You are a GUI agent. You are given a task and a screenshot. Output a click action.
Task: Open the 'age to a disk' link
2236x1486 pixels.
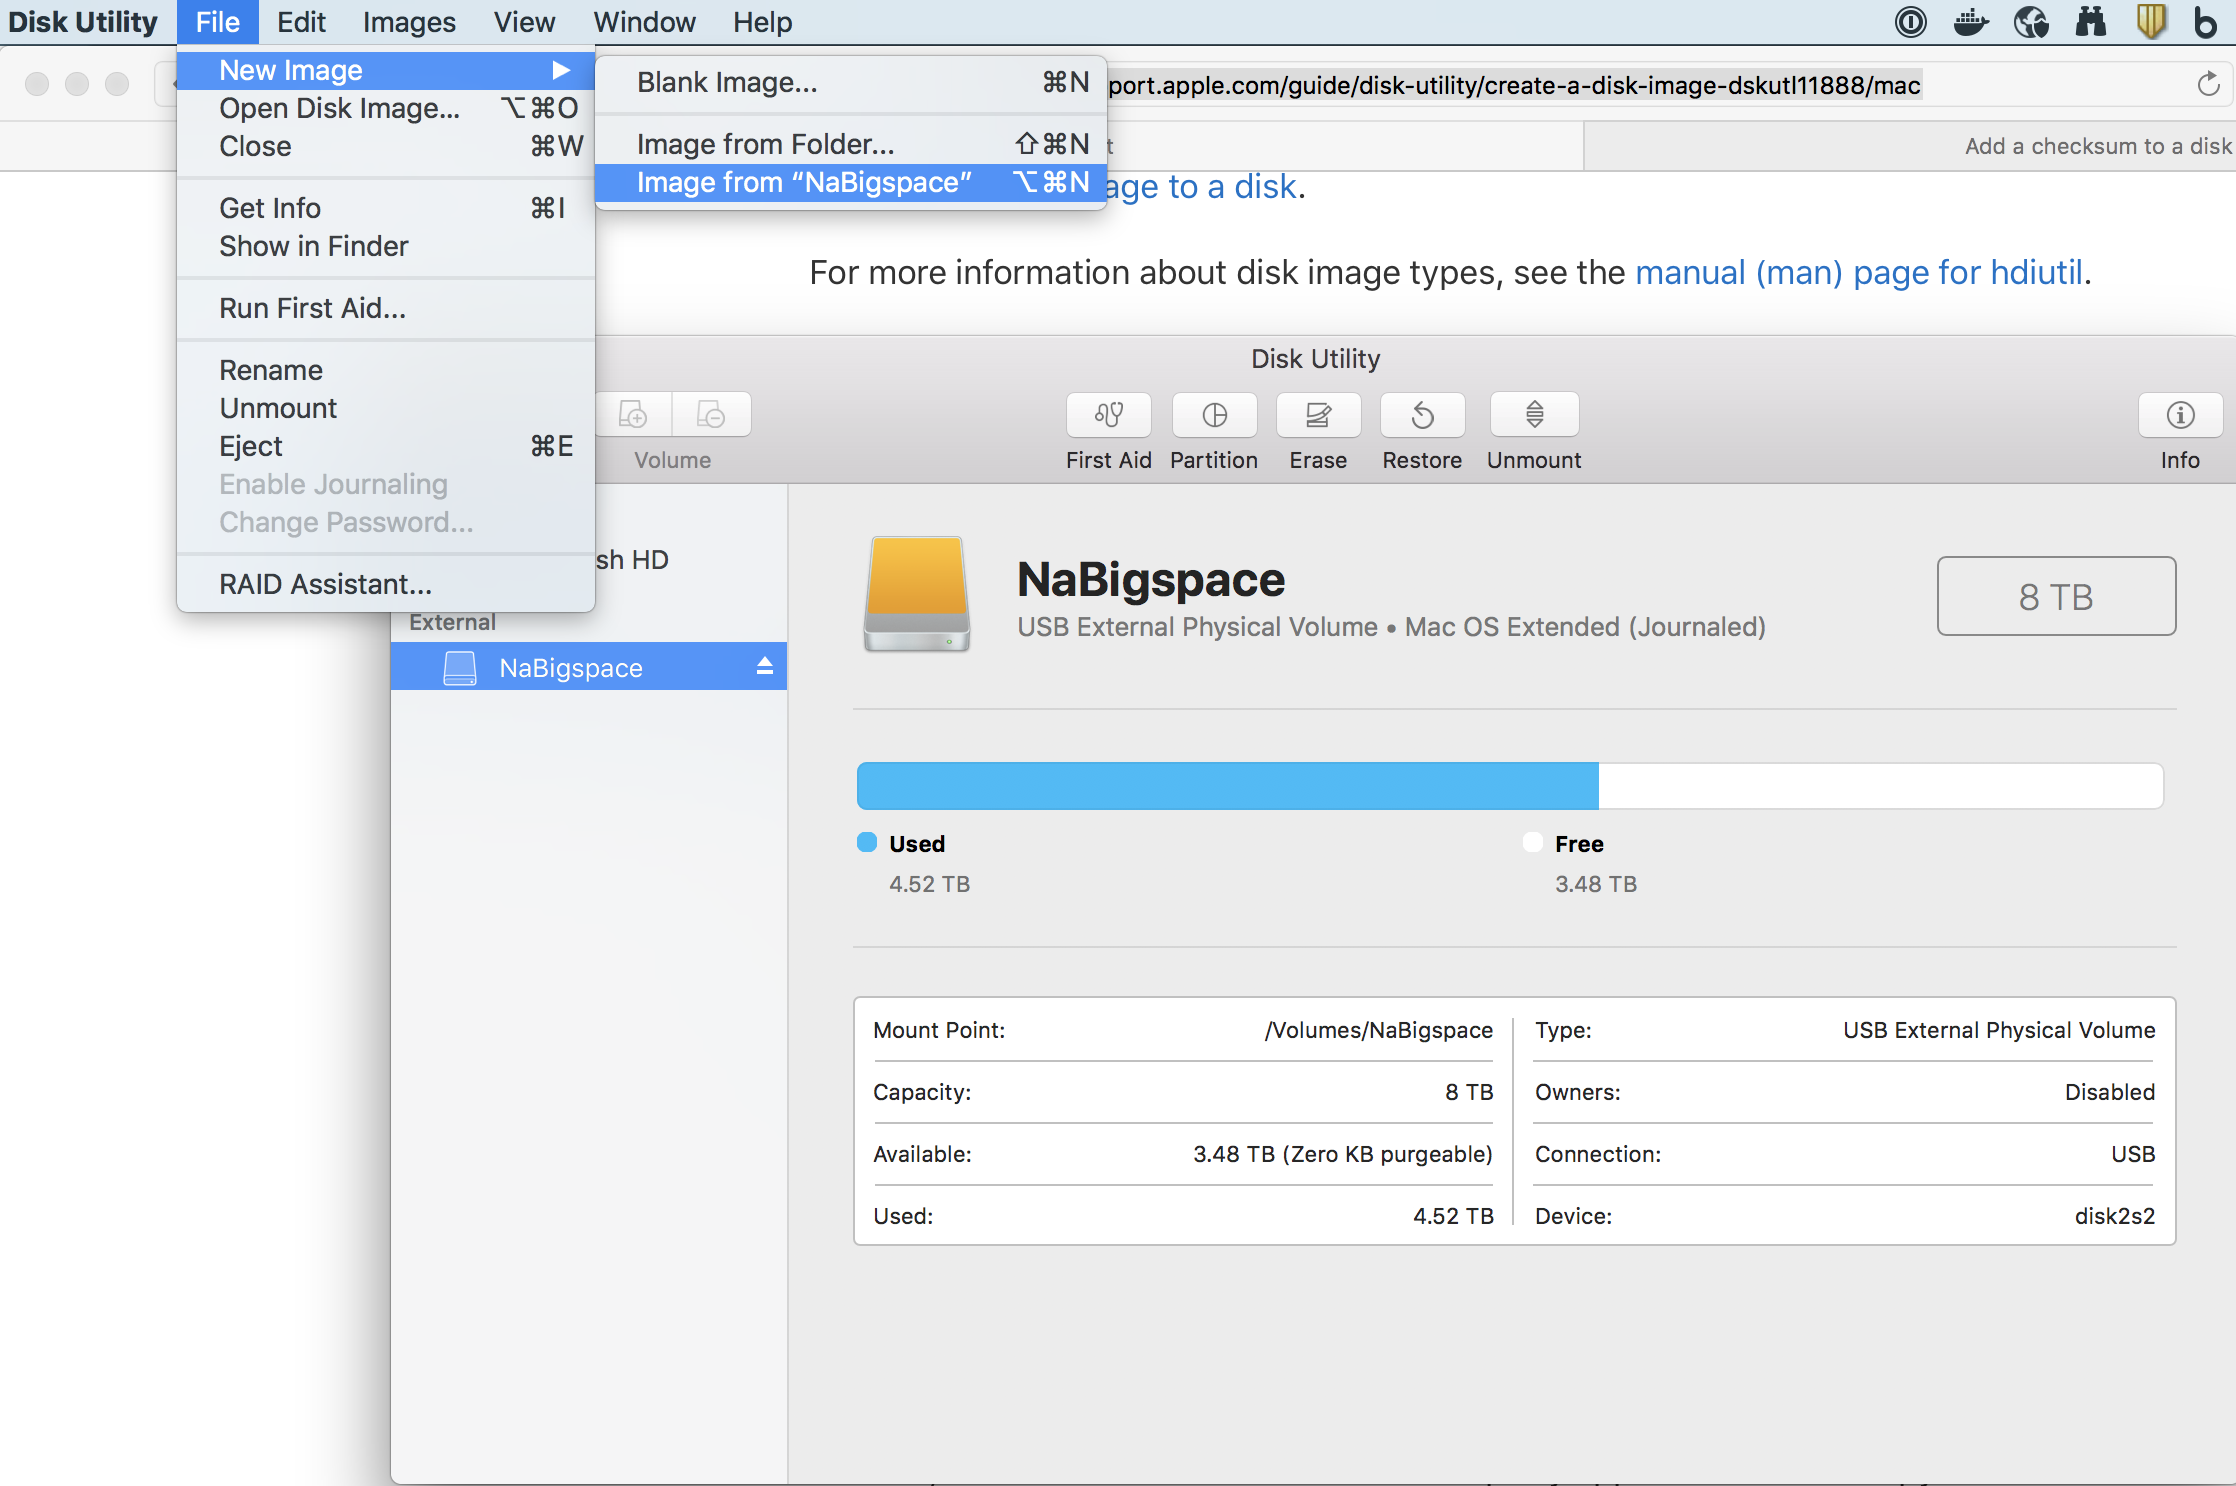tap(1201, 187)
